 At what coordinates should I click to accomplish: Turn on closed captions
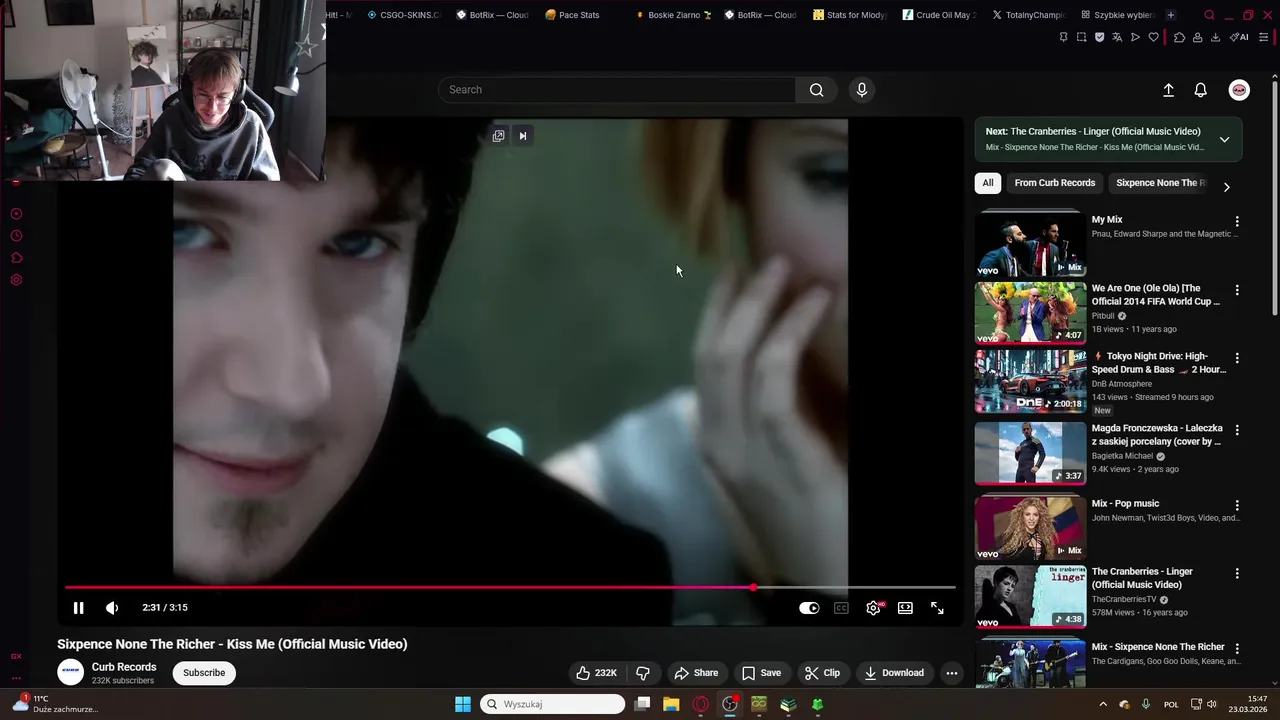point(841,608)
